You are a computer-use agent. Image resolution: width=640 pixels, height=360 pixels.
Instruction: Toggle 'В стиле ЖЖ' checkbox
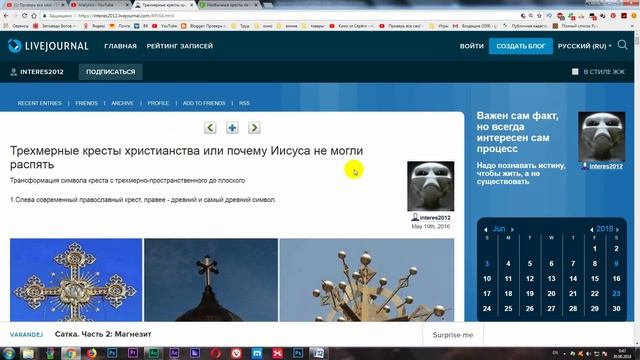pyautogui.click(x=575, y=72)
